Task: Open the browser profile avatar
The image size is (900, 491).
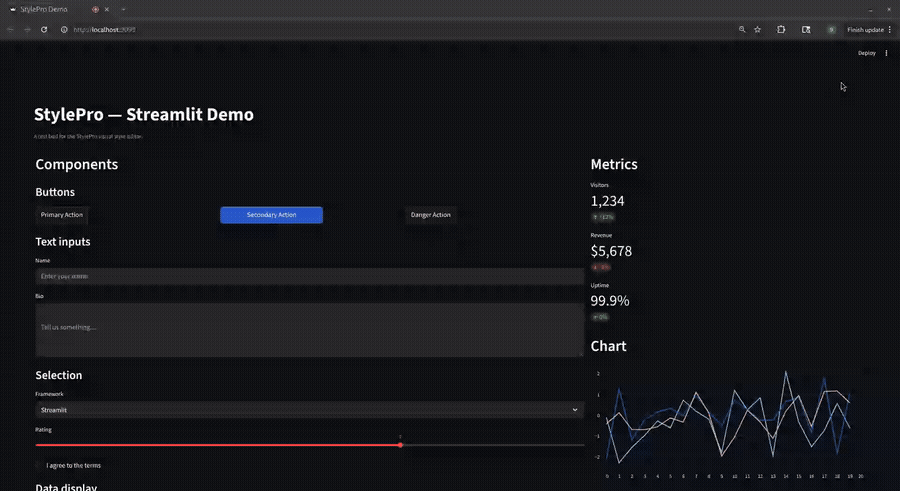Action: click(x=831, y=29)
